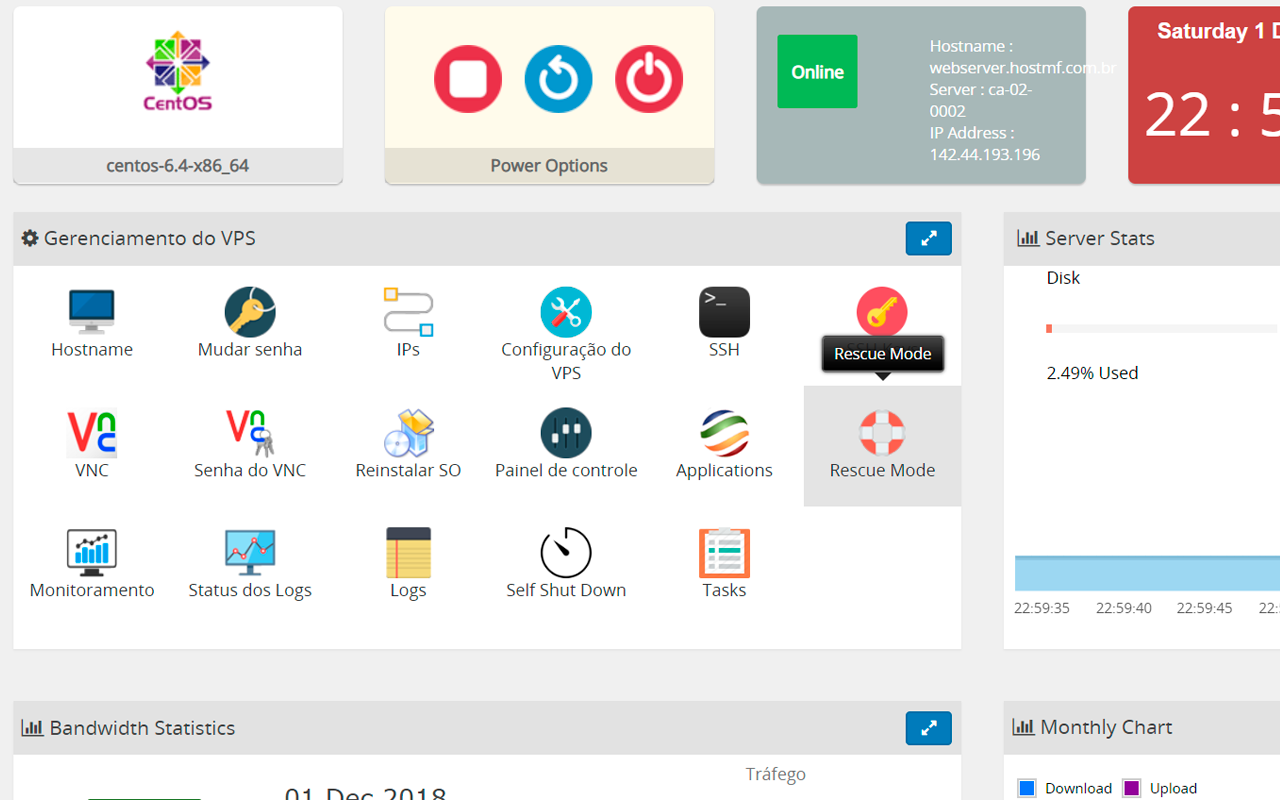Open the IPs management icon
Image resolution: width=1280 pixels, height=800 pixels.
[408, 312]
